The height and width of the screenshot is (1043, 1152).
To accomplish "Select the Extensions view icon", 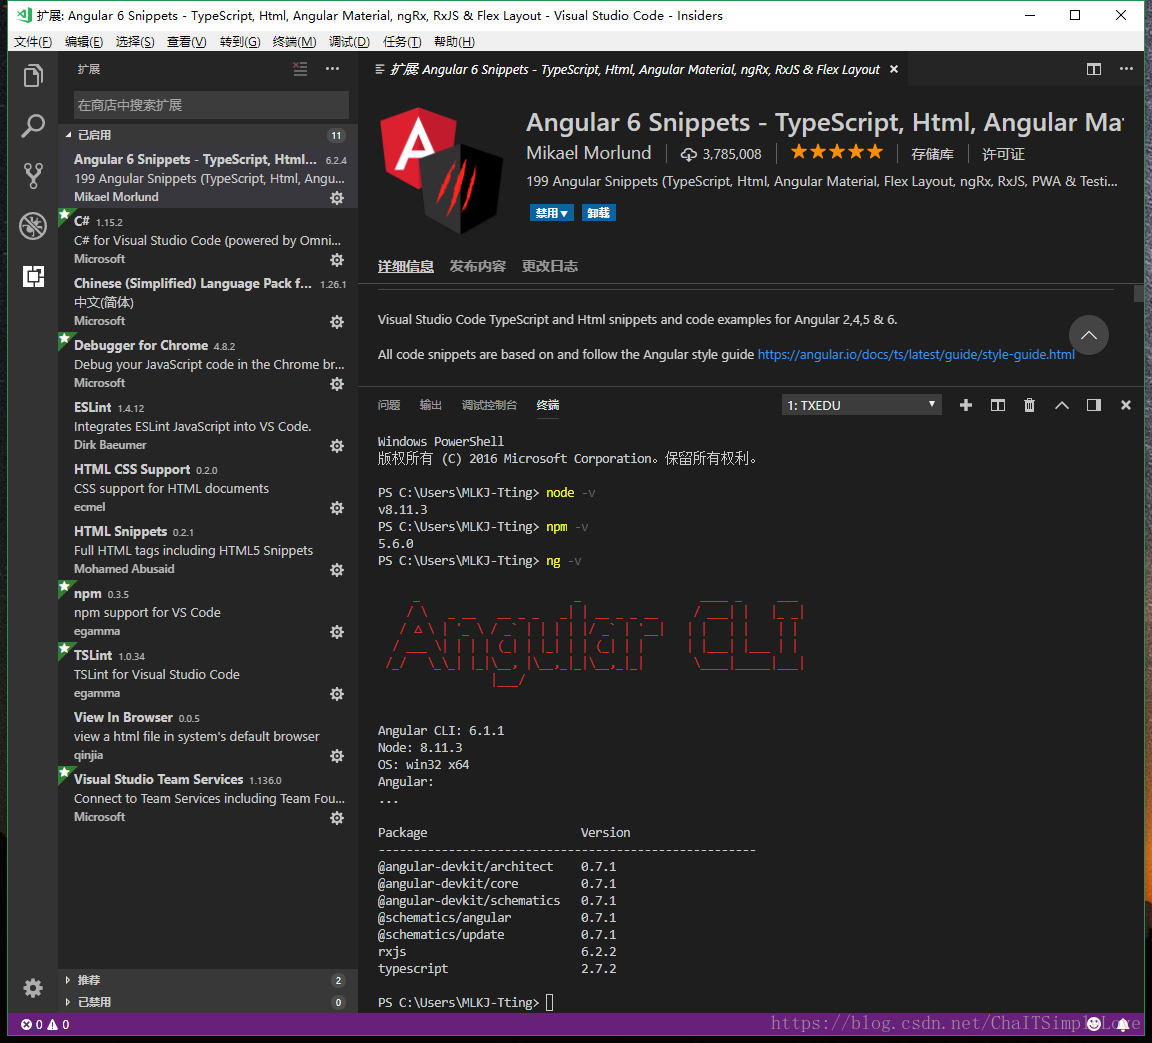I will coord(33,276).
